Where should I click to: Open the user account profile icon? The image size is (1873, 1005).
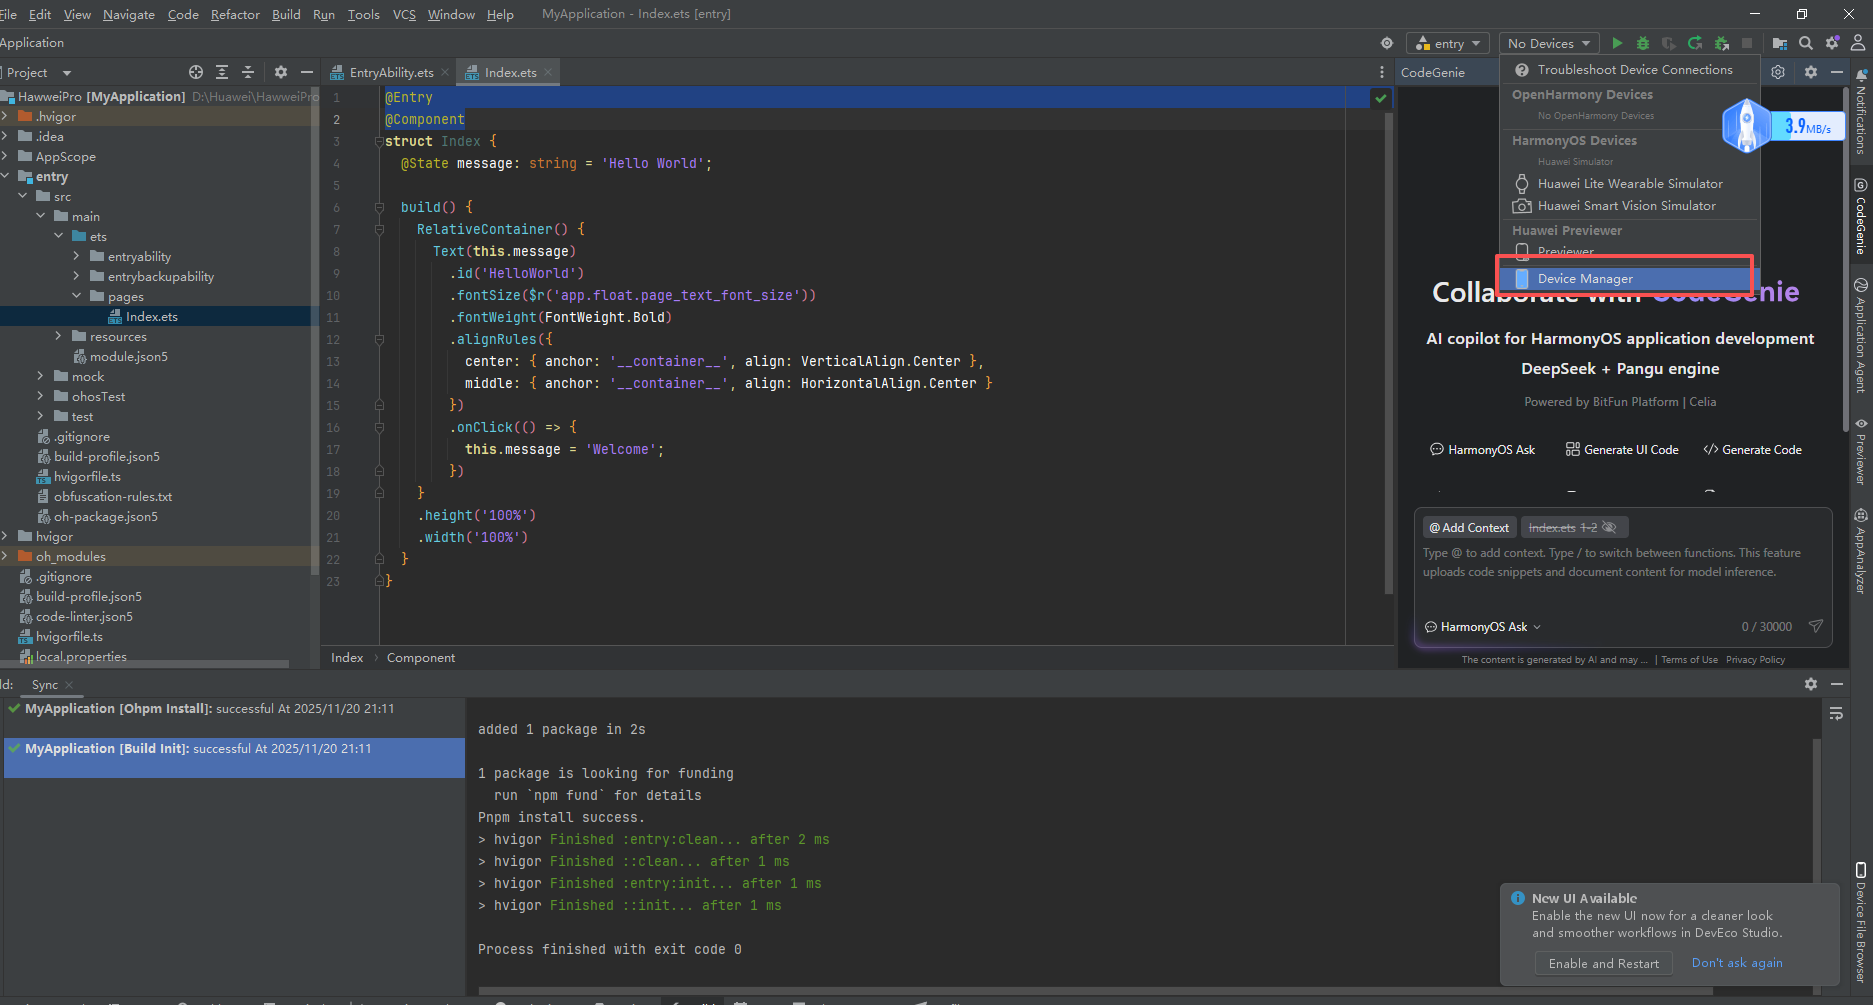pyautogui.click(x=1857, y=43)
